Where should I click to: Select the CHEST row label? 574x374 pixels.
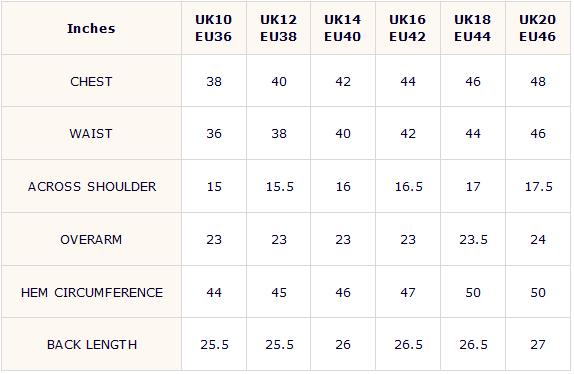[x=91, y=82]
